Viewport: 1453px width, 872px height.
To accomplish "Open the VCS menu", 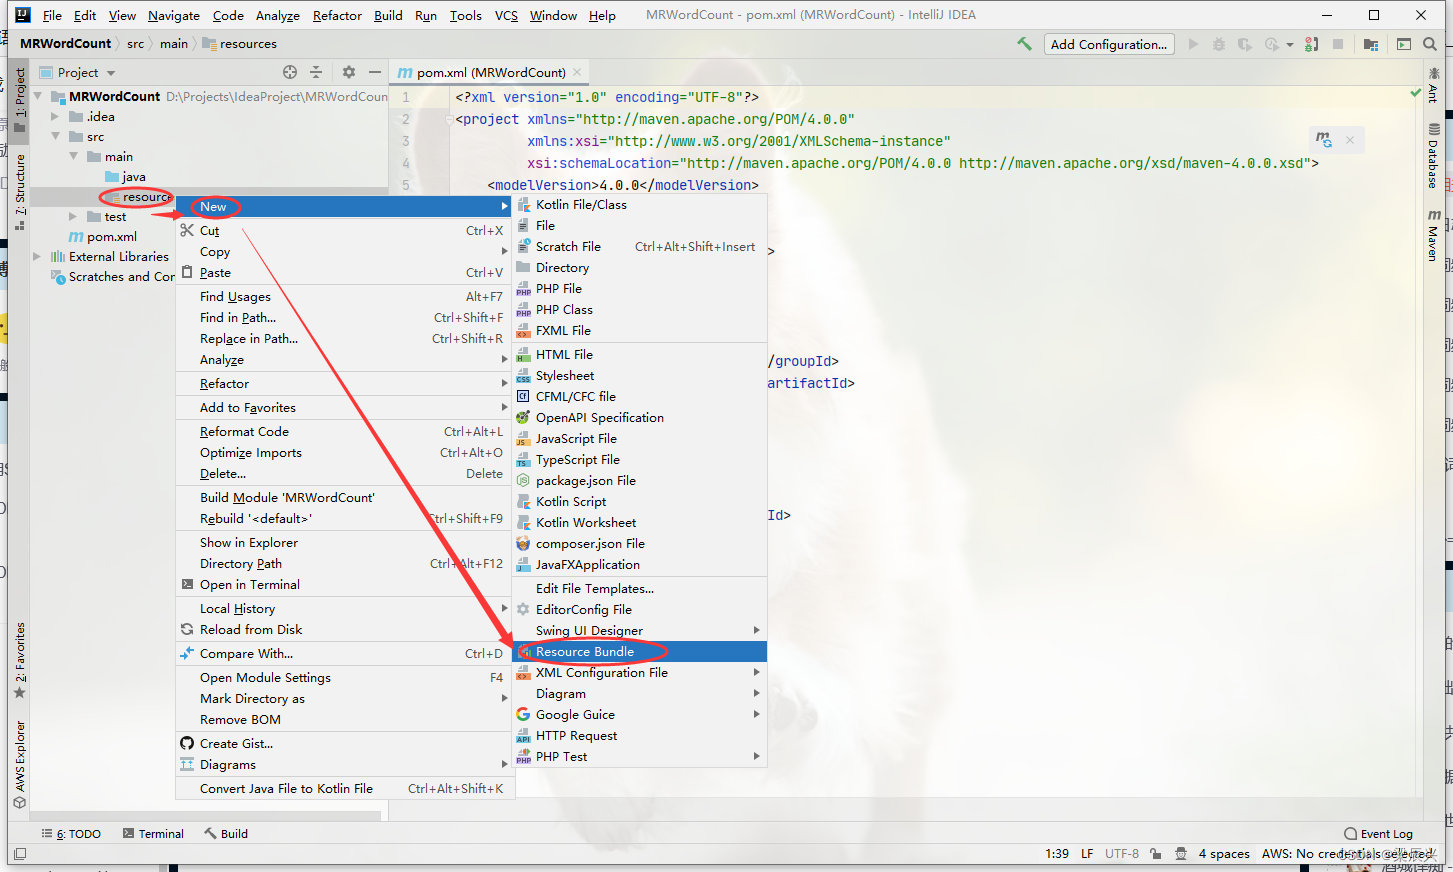I will tap(506, 15).
